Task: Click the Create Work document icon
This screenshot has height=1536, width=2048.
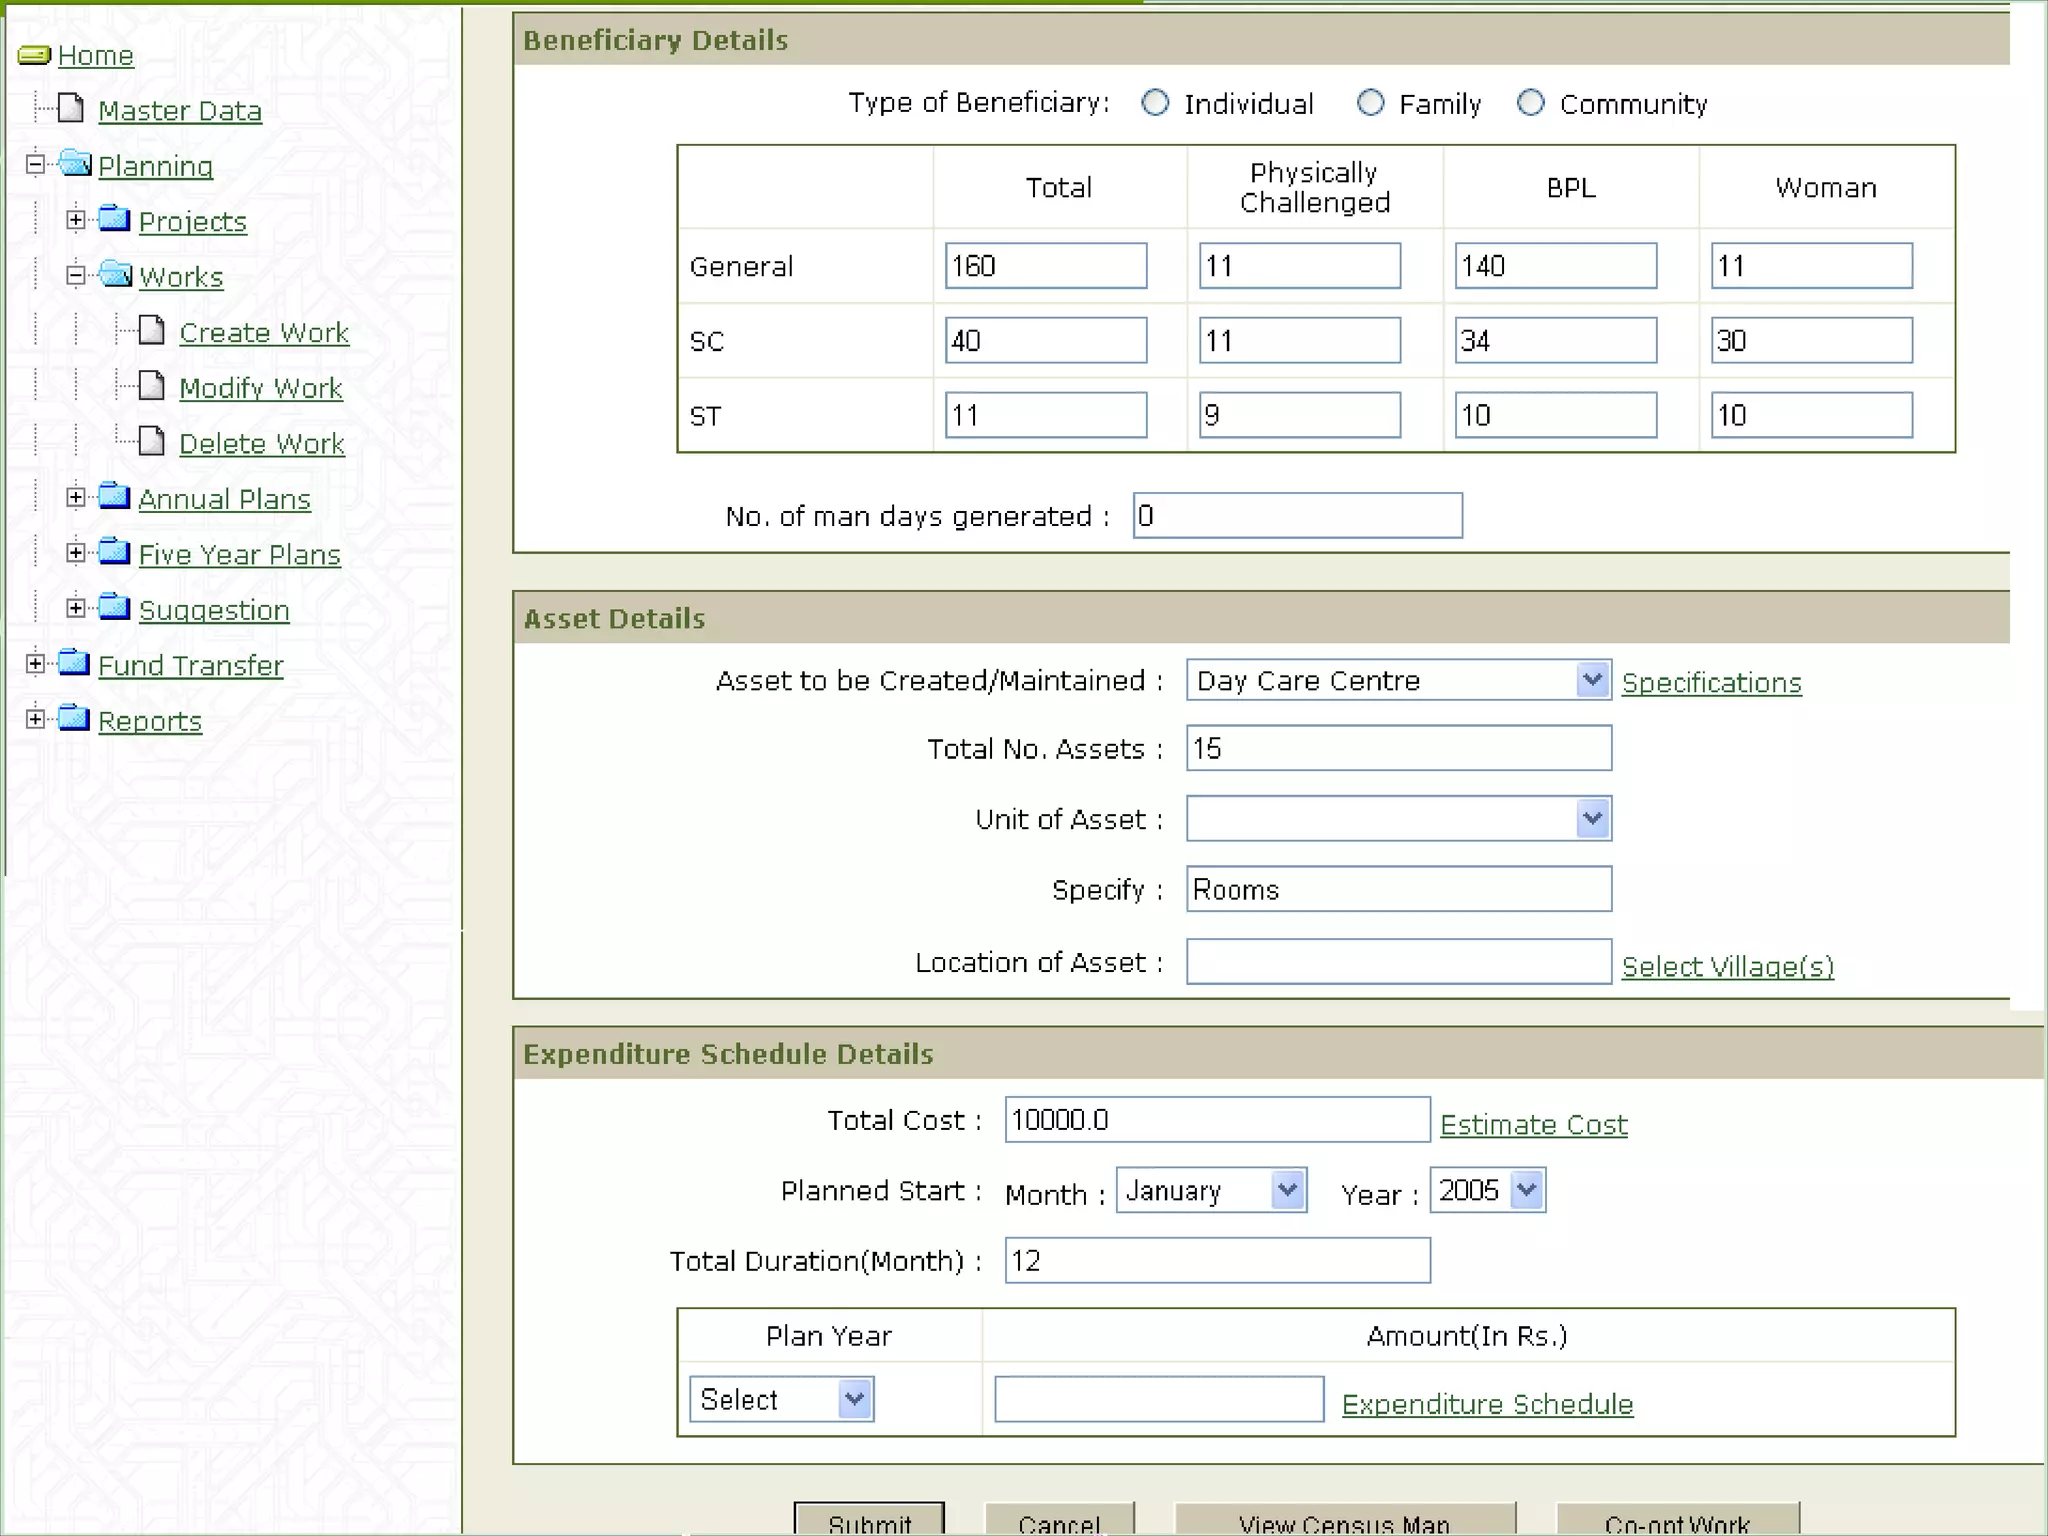Action: click(151, 330)
